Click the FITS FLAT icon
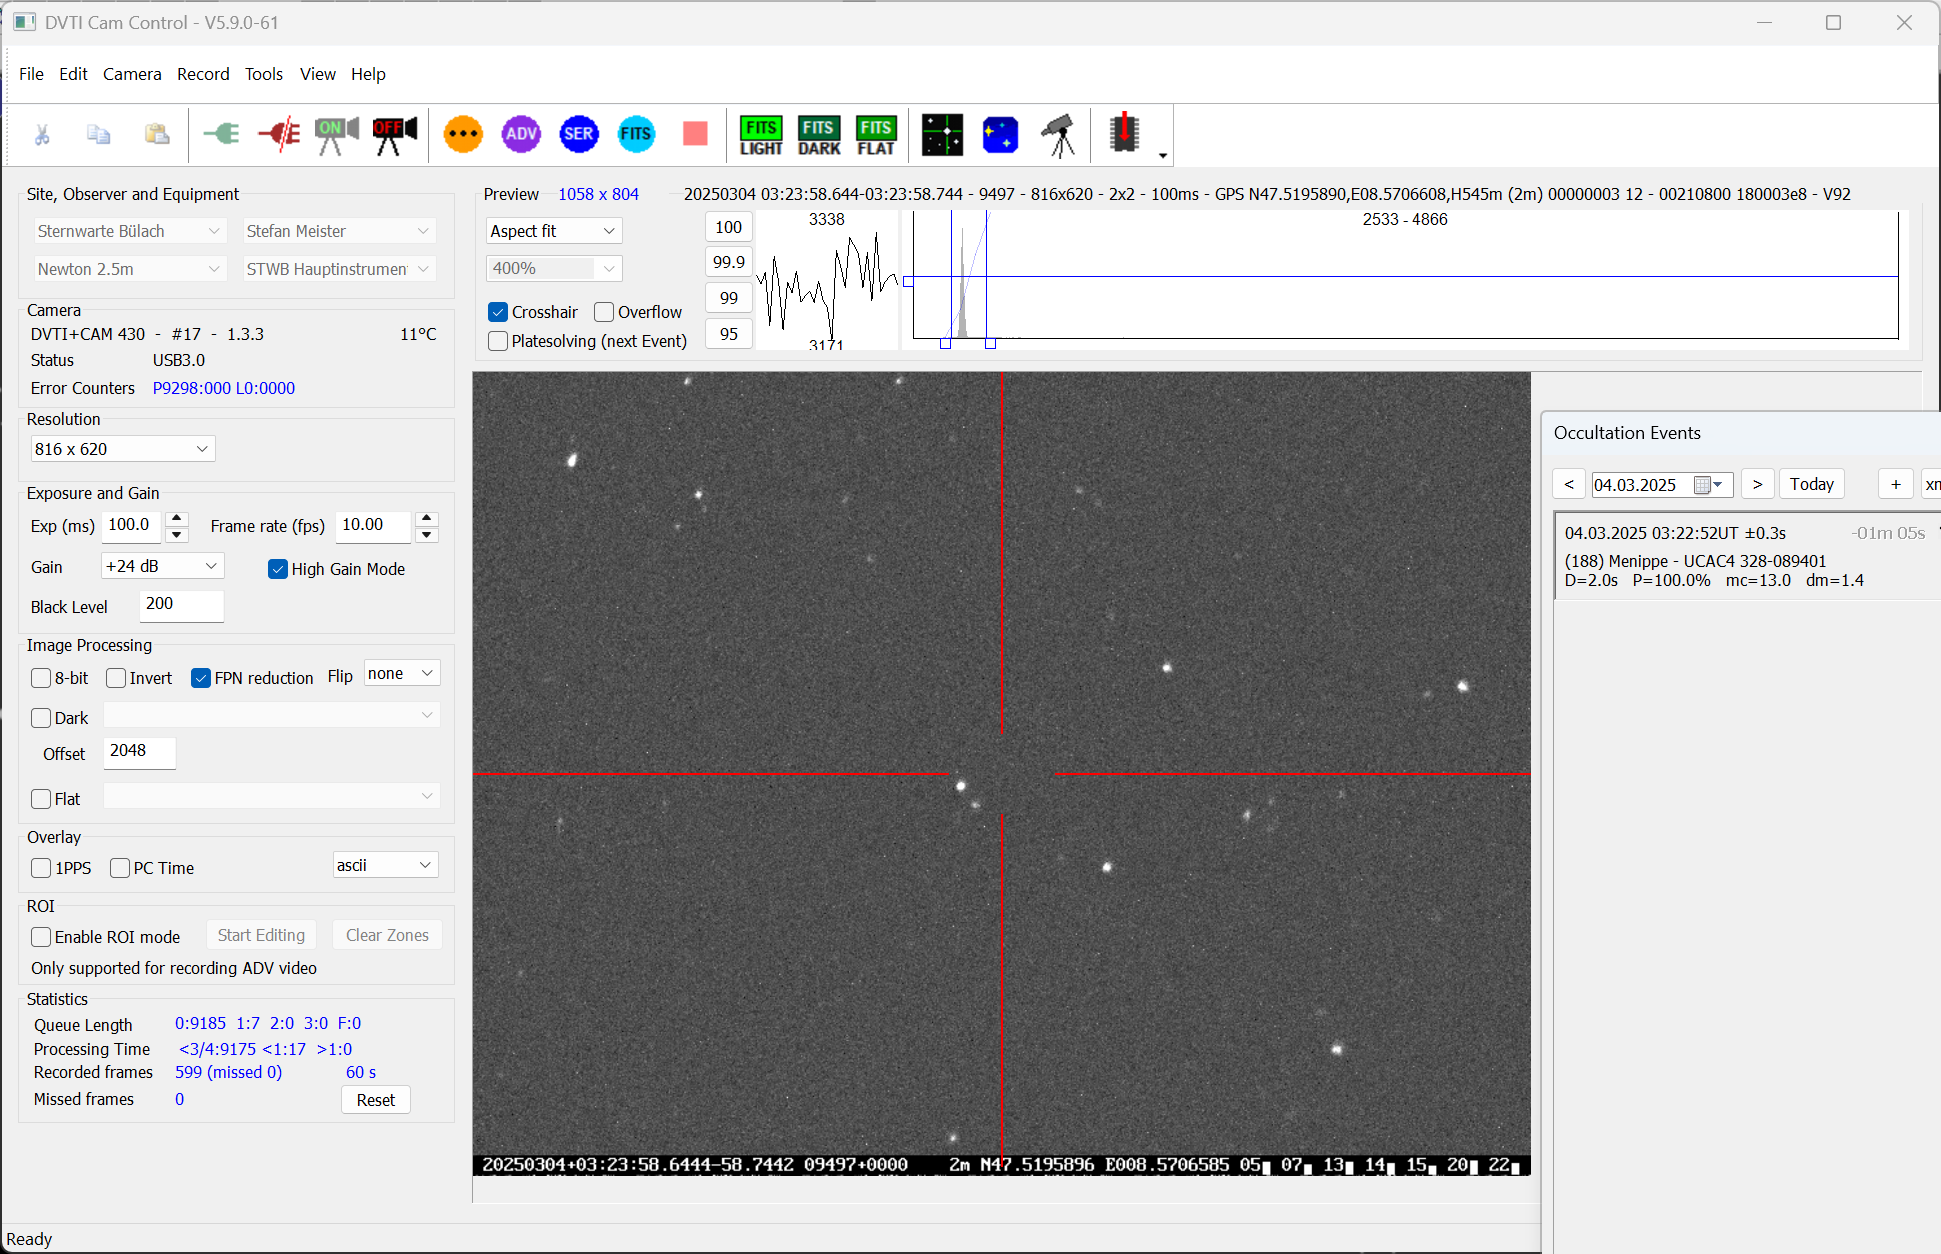1941x1254 pixels. (876, 135)
